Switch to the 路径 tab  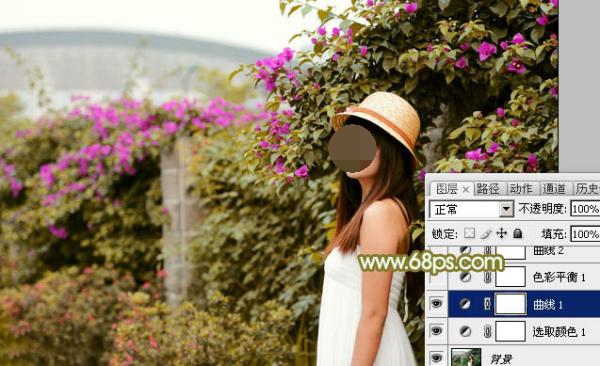tap(488, 189)
